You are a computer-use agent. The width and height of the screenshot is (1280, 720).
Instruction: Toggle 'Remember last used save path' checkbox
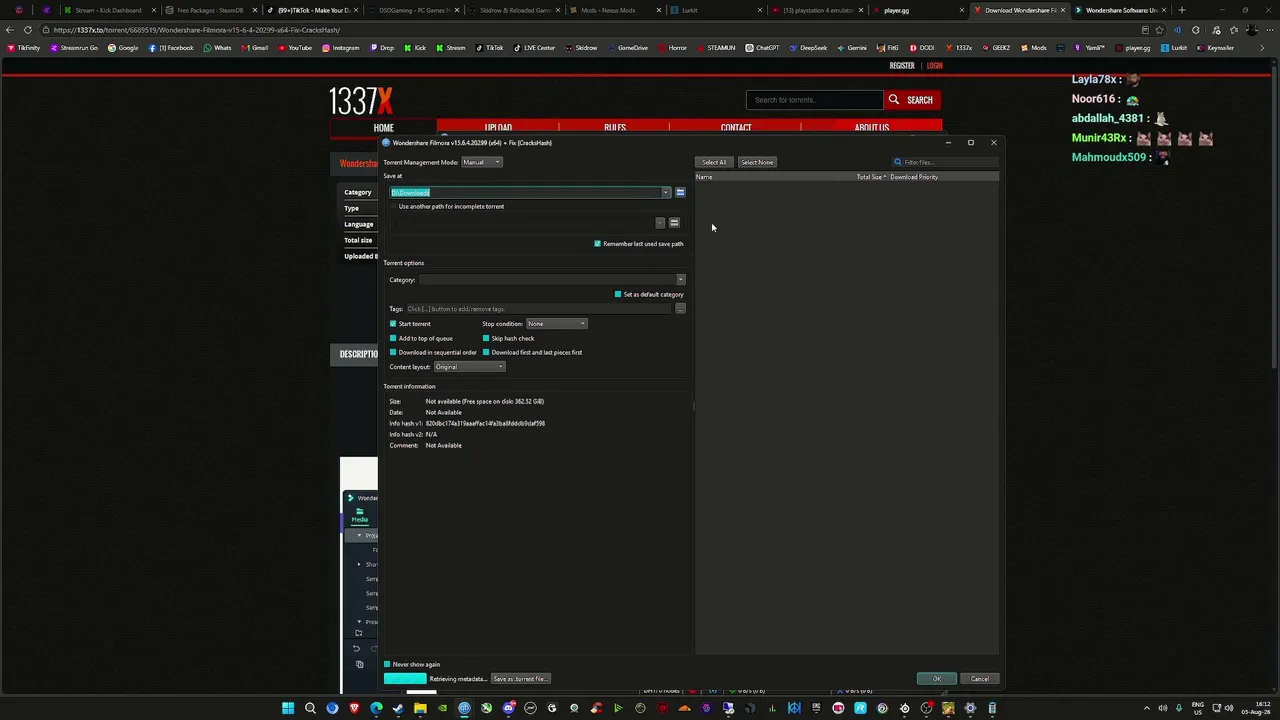point(598,244)
